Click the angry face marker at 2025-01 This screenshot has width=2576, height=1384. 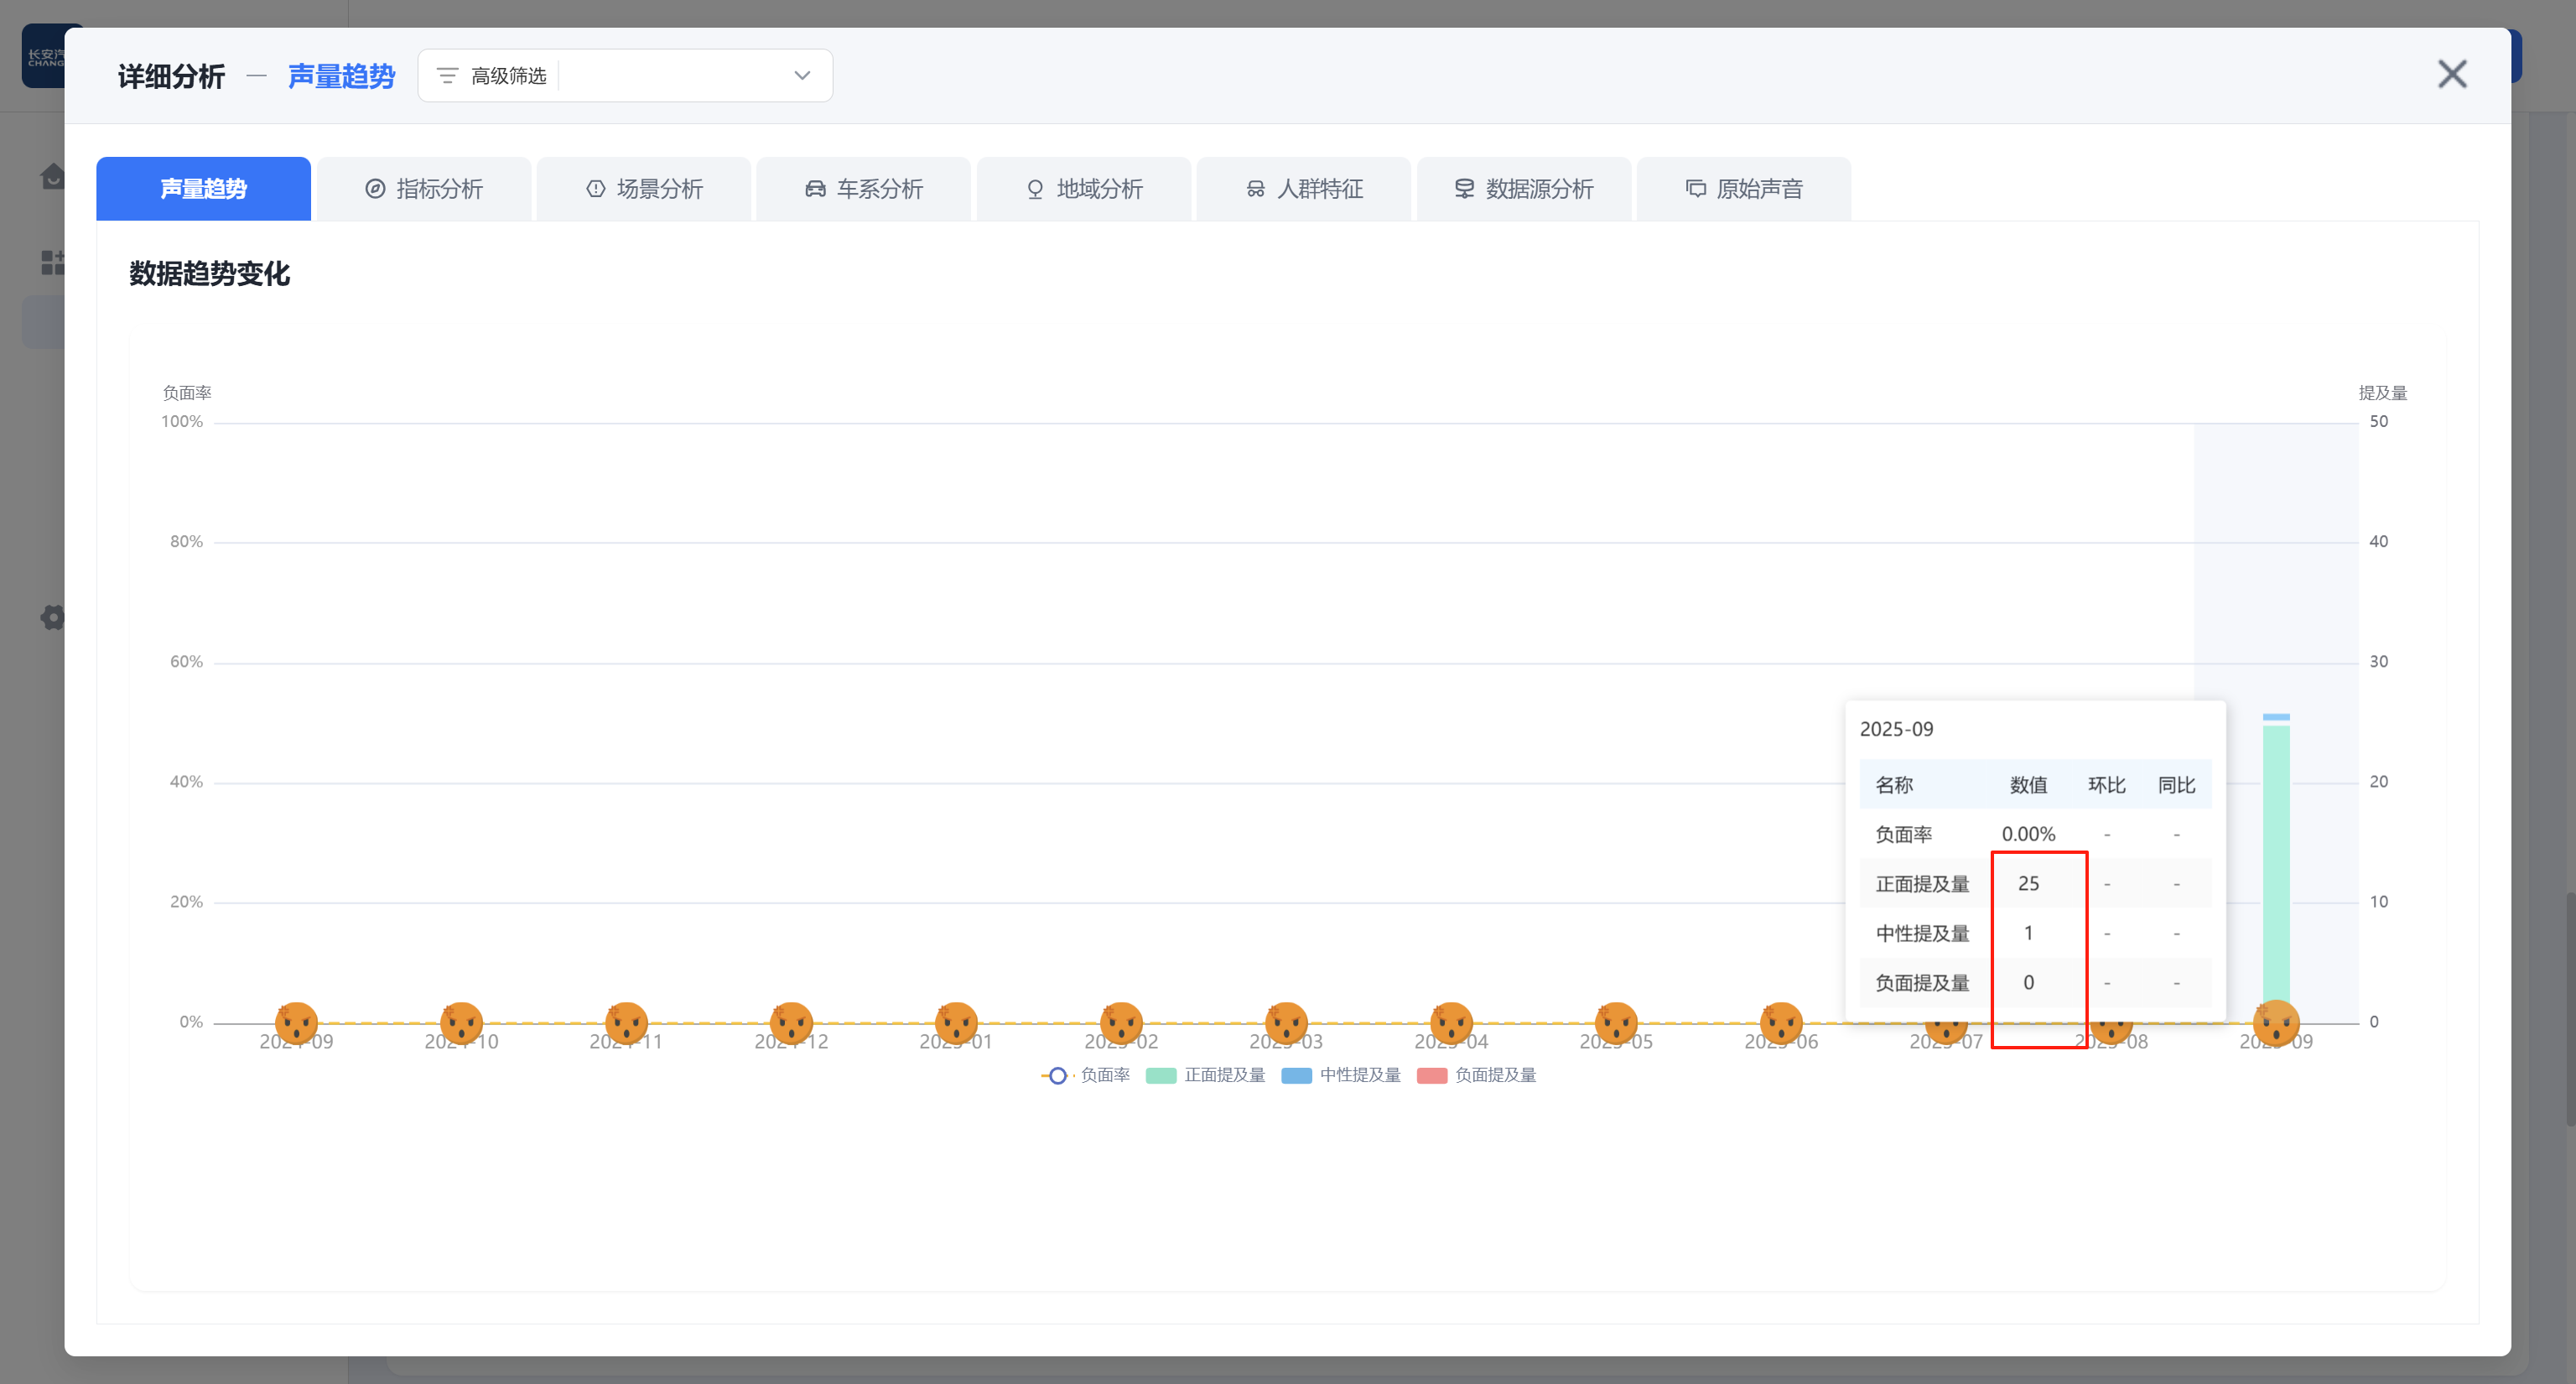[956, 1022]
